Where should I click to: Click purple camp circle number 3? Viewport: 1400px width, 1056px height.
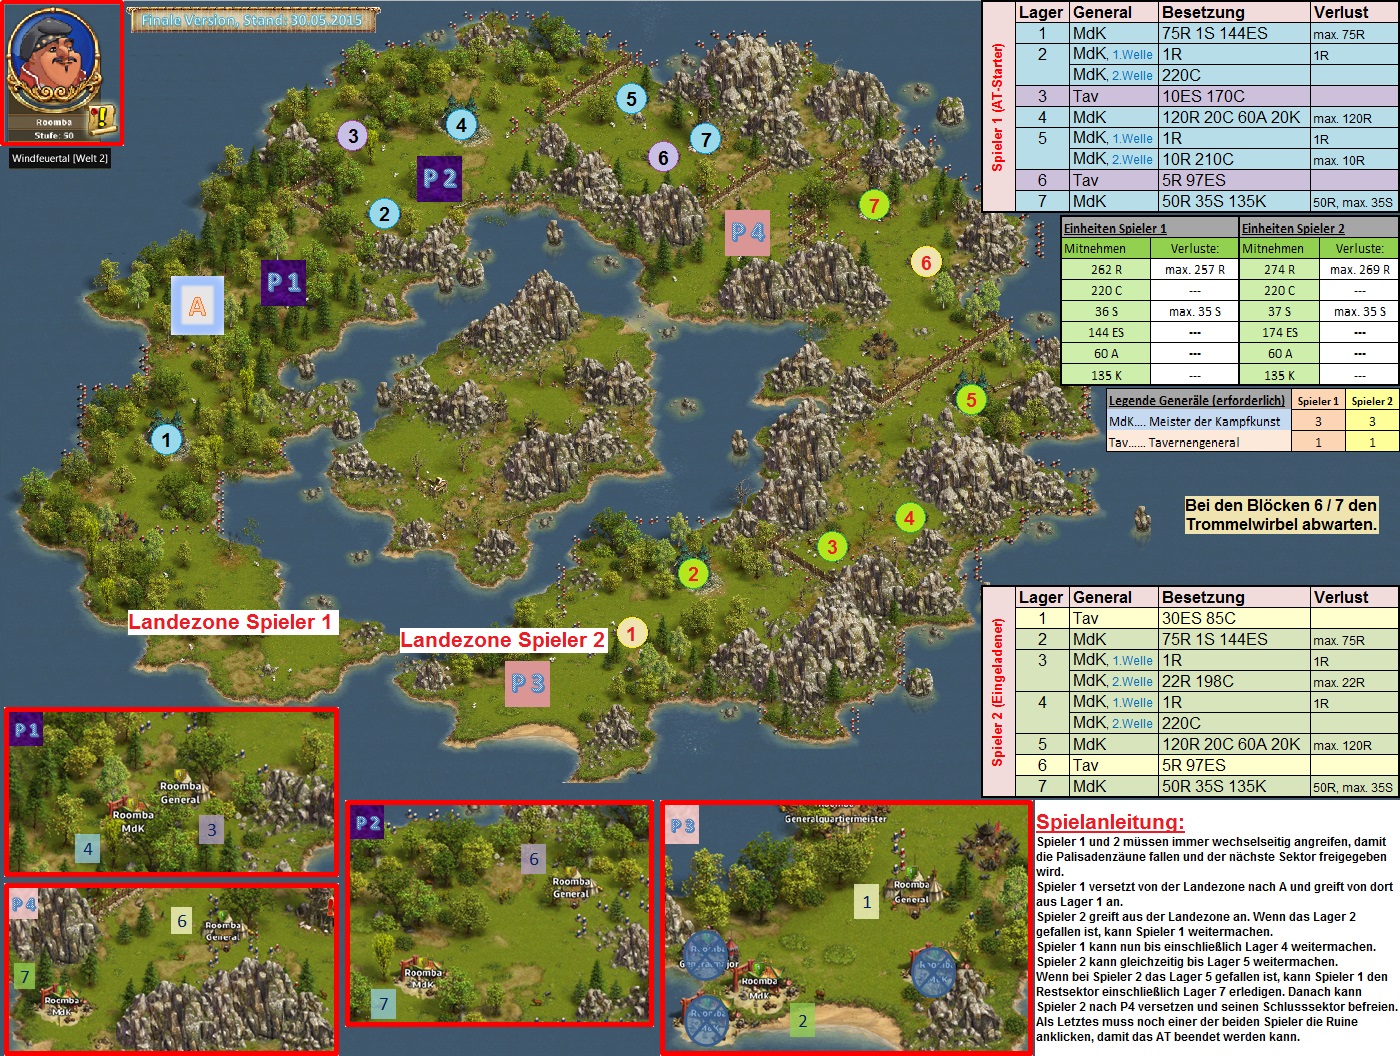[352, 136]
